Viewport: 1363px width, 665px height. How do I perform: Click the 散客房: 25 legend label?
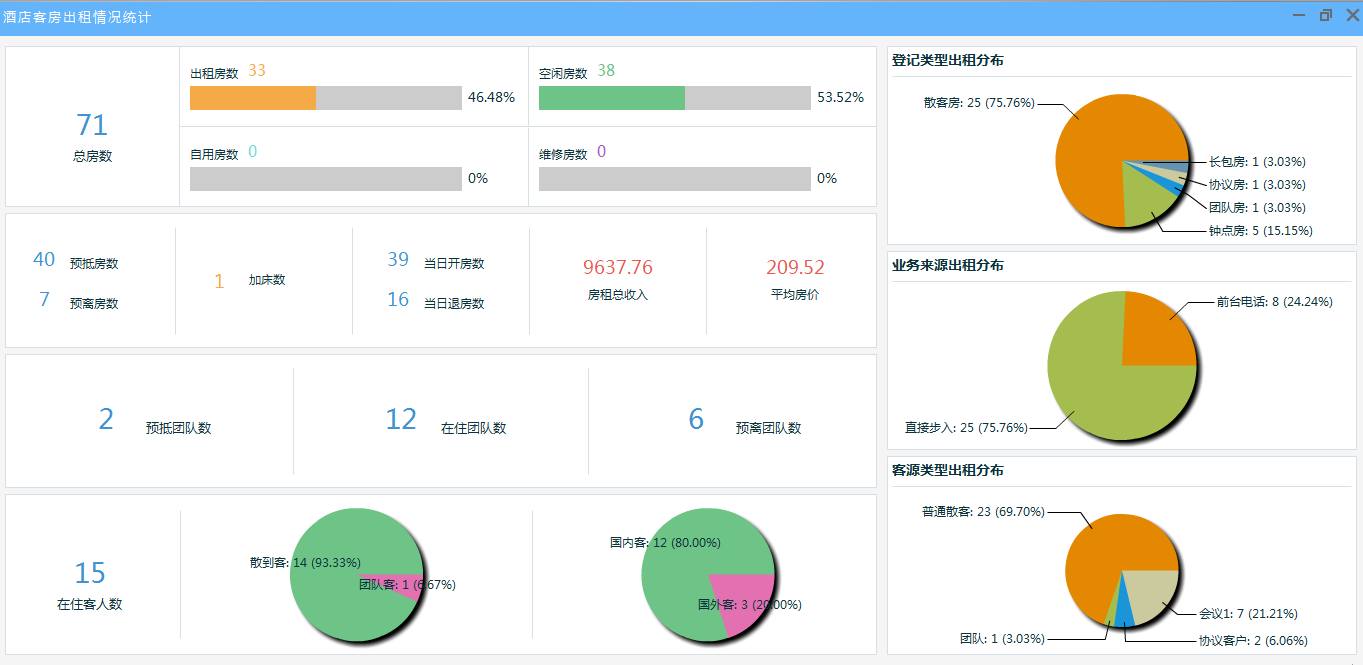tap(980, 103)
